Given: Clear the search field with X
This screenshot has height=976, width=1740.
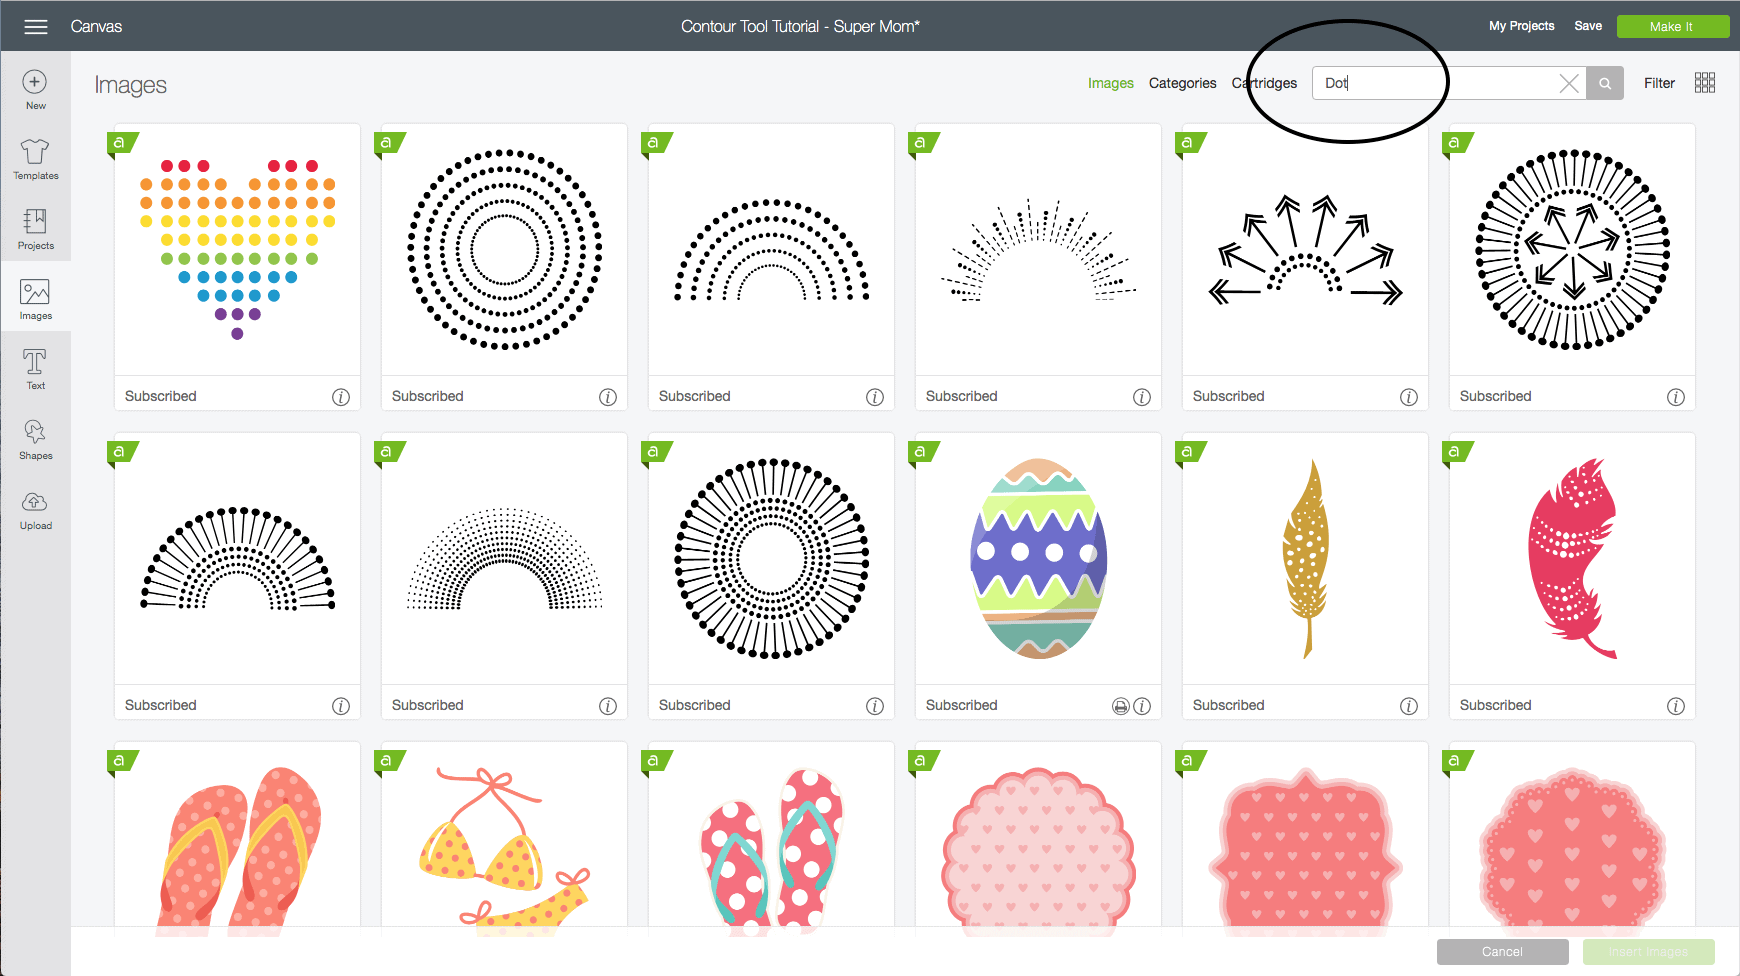Looking at the screenshot, I should (1569, 84).
